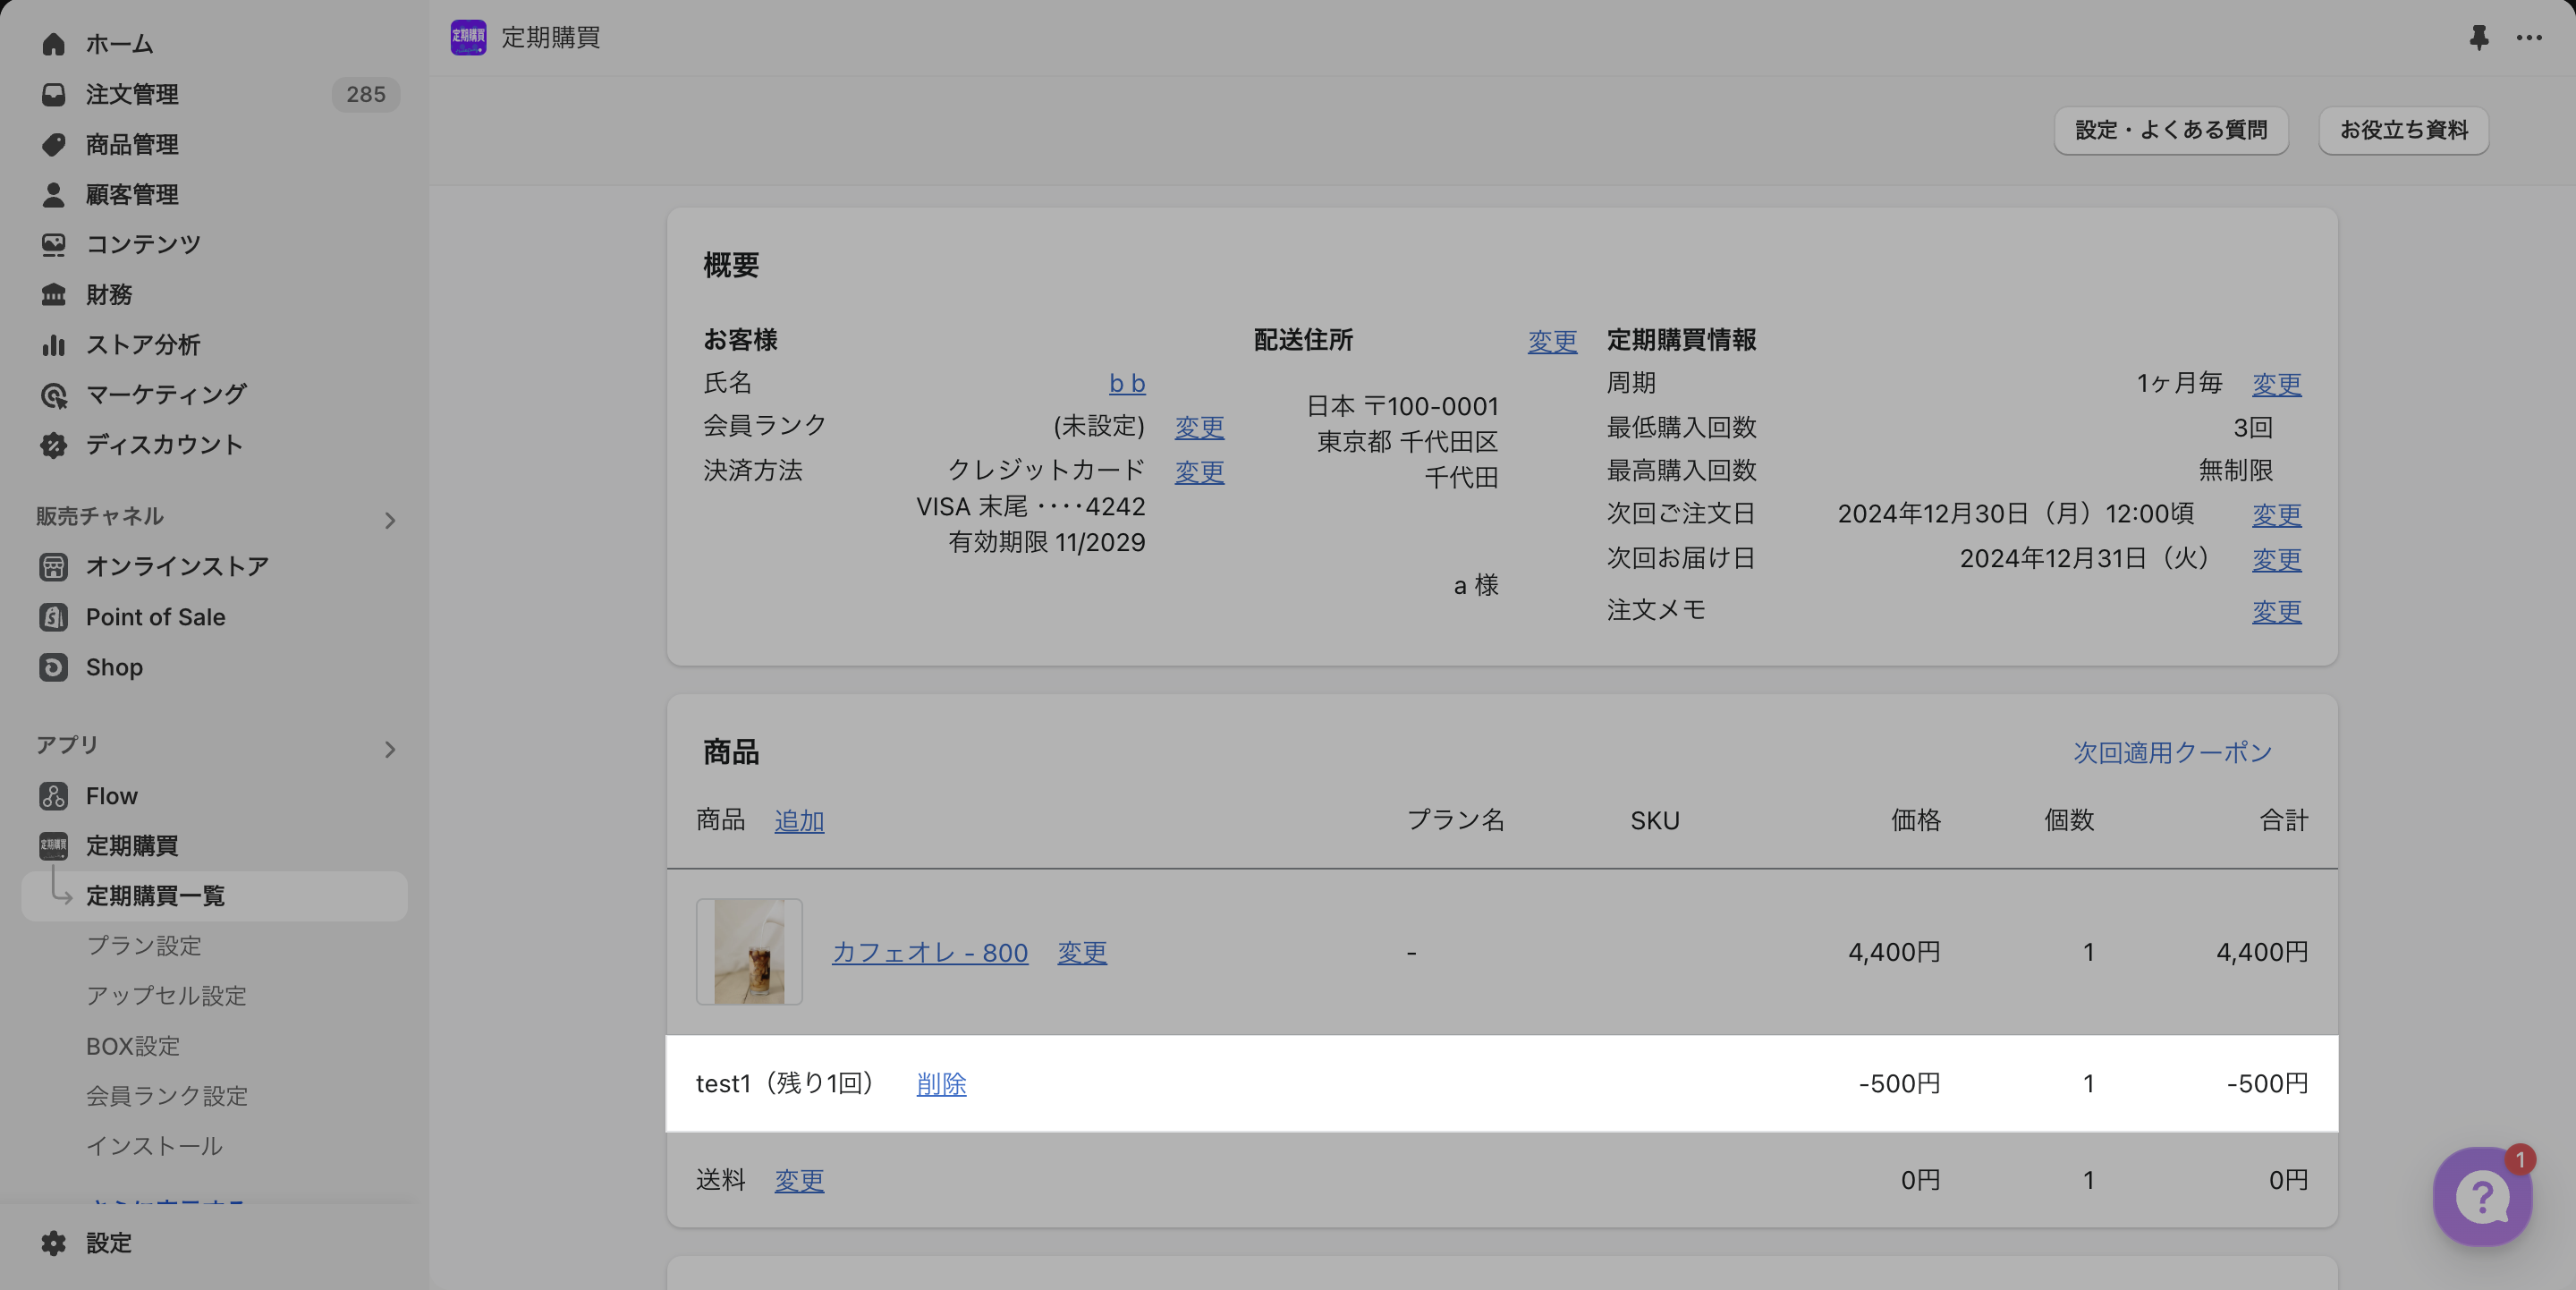Open the three-dot more menu in the header
Viewport: 2576px width, 1290px height.
click(x=2529, y=38)
